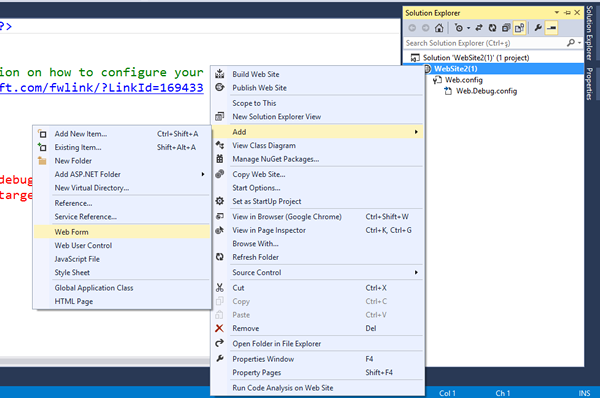
Task: Select Web.Debug.config file
Action: (486, 91)
